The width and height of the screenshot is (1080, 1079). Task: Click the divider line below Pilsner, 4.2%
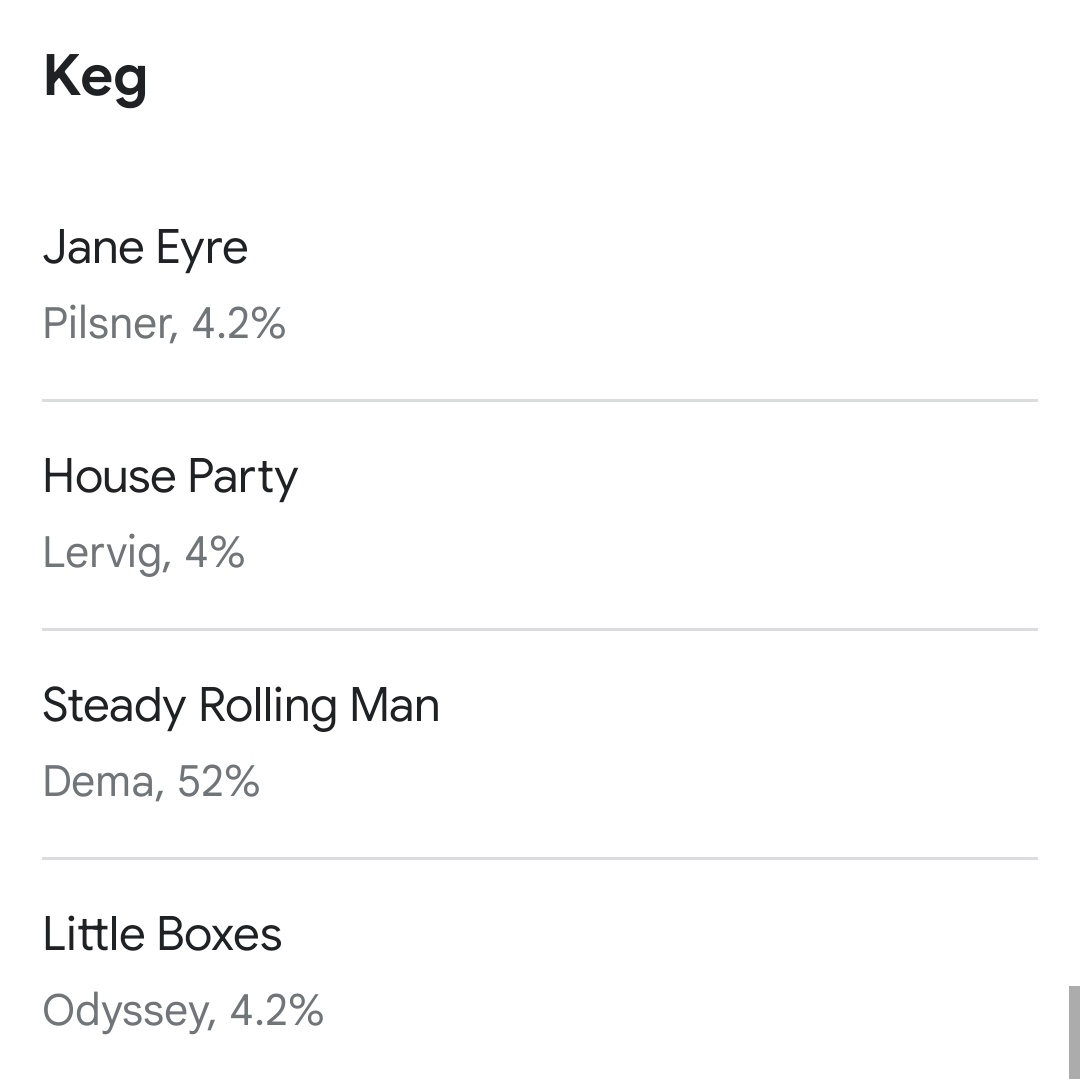point(540,400)
